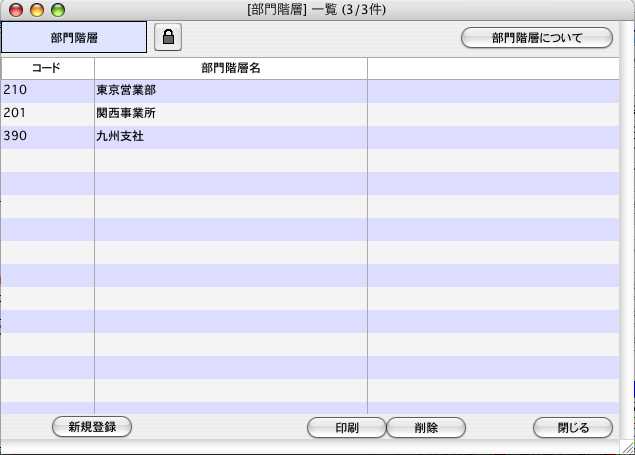
Task: Click 閉じる to close the list
Action: [x=573, y=427]
